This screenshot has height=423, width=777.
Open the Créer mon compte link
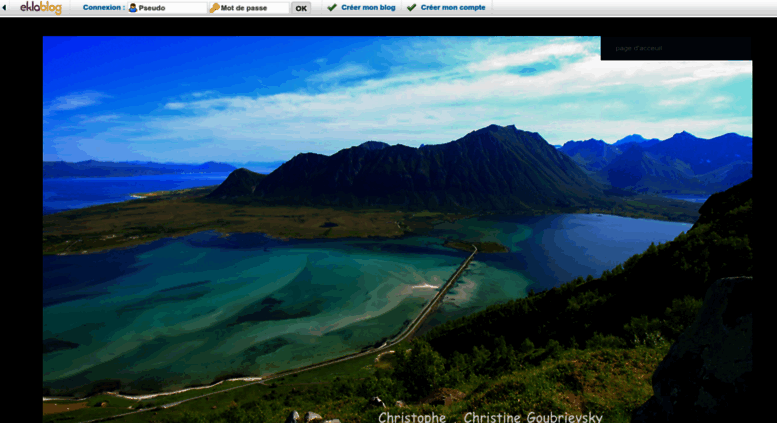[x=453, y=7]
